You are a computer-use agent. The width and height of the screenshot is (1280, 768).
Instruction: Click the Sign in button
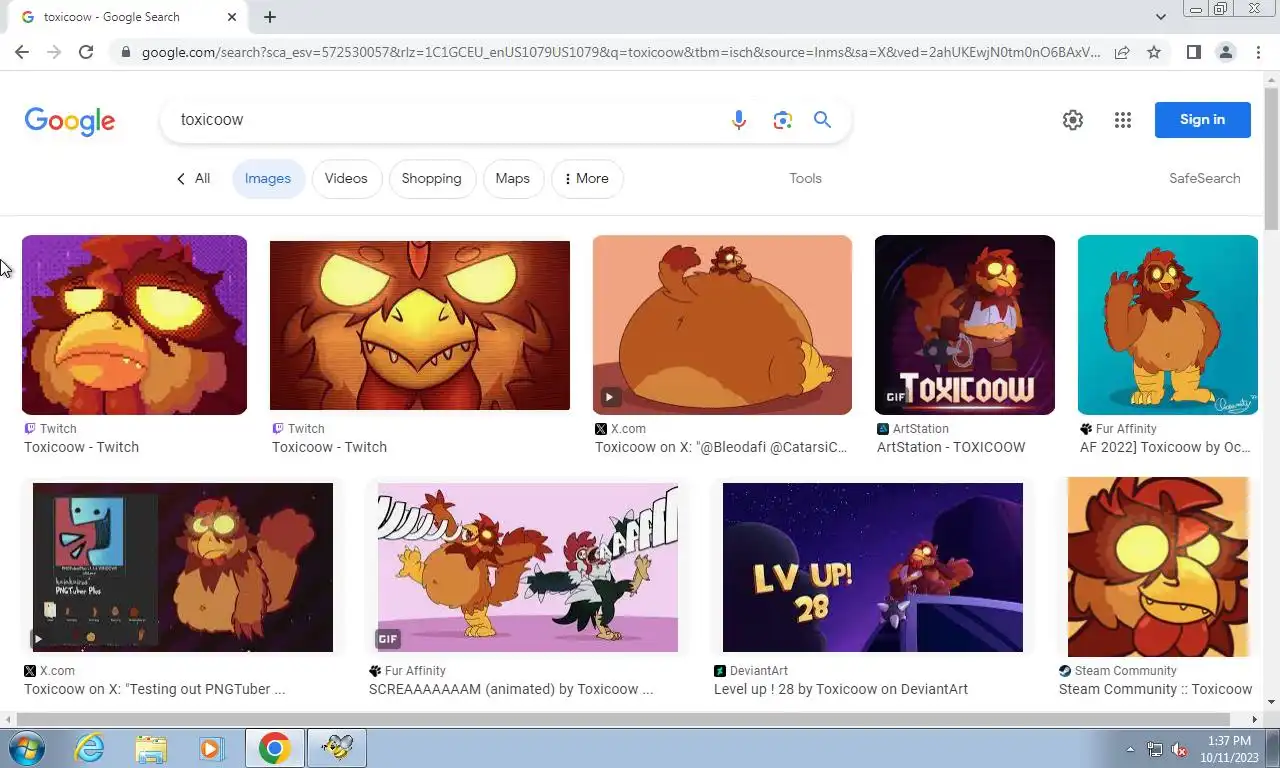click(x=1202, y=120)
